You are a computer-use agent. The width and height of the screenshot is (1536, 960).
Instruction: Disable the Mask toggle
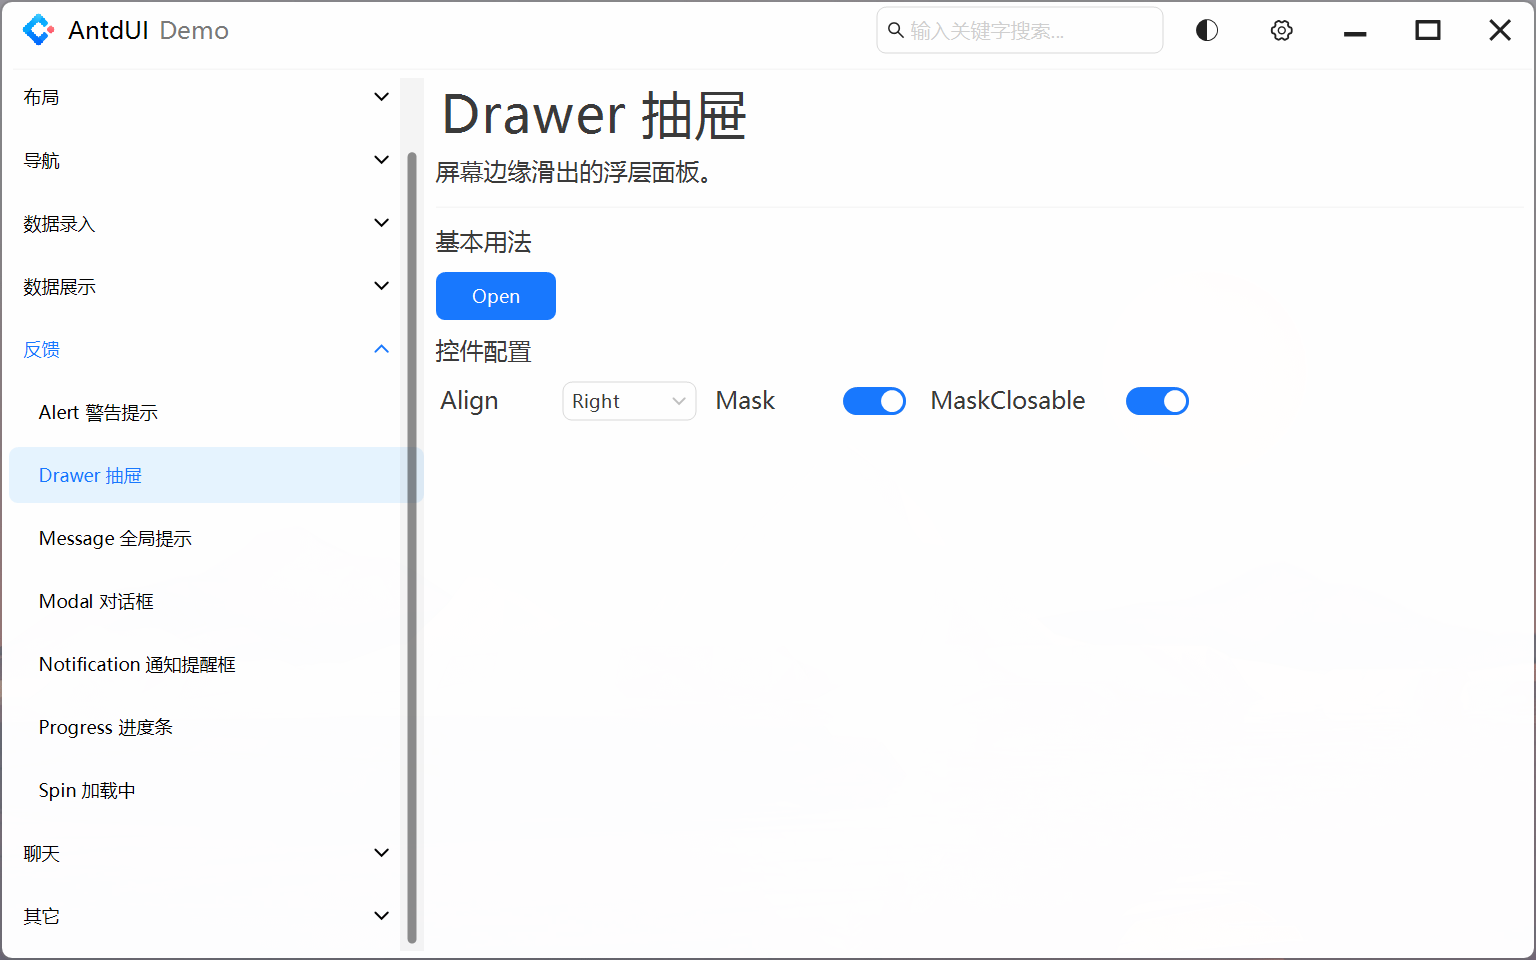874,400
